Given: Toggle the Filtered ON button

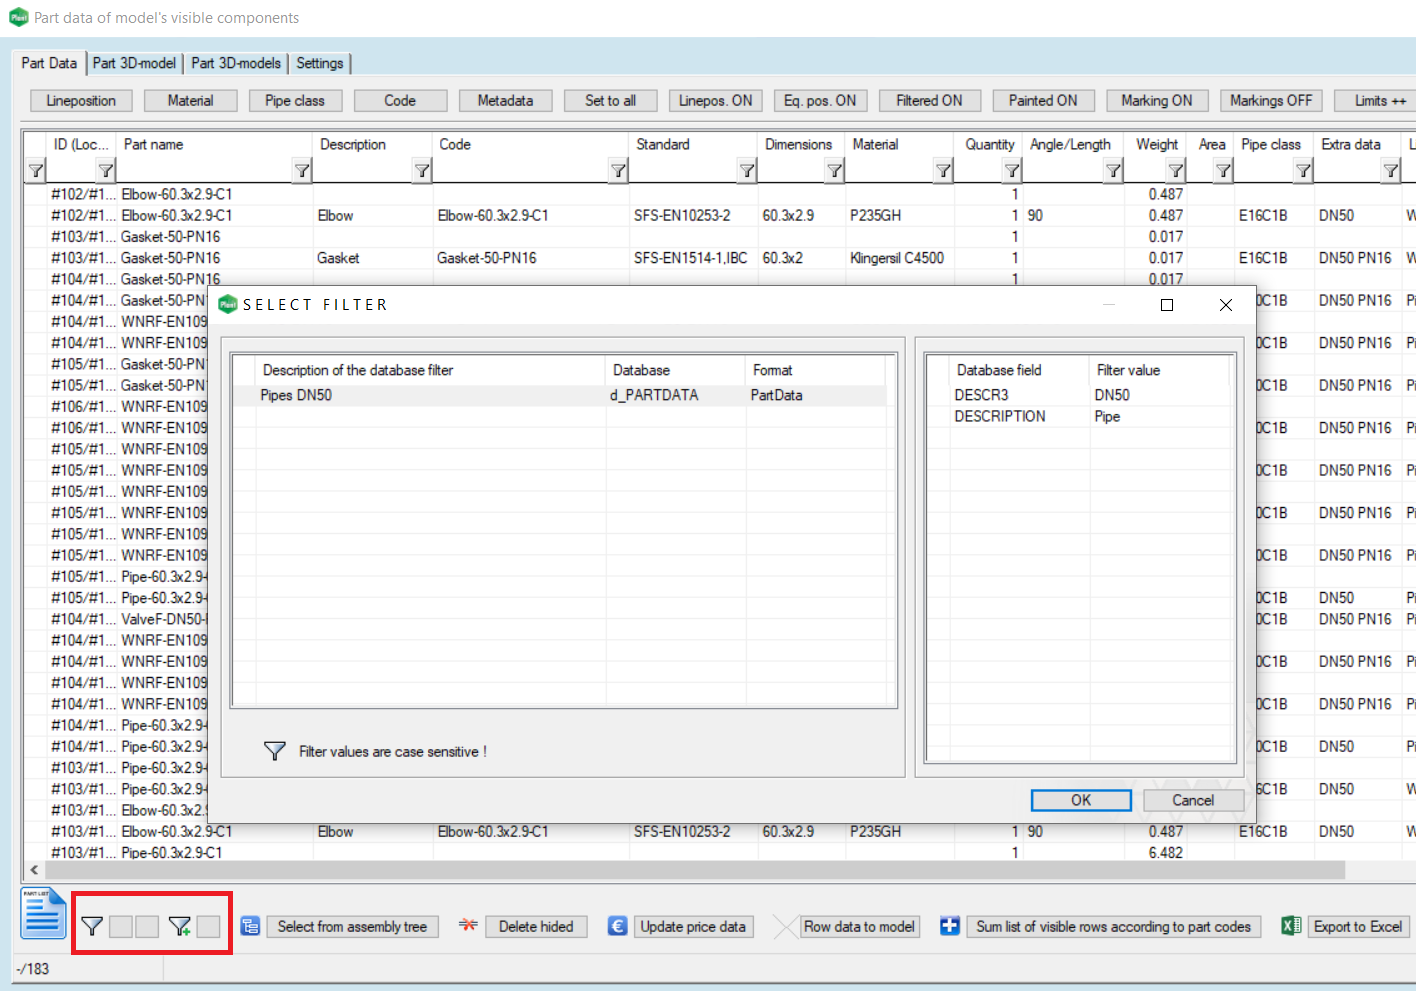Looking at the screenshot, I should [929, 100].
